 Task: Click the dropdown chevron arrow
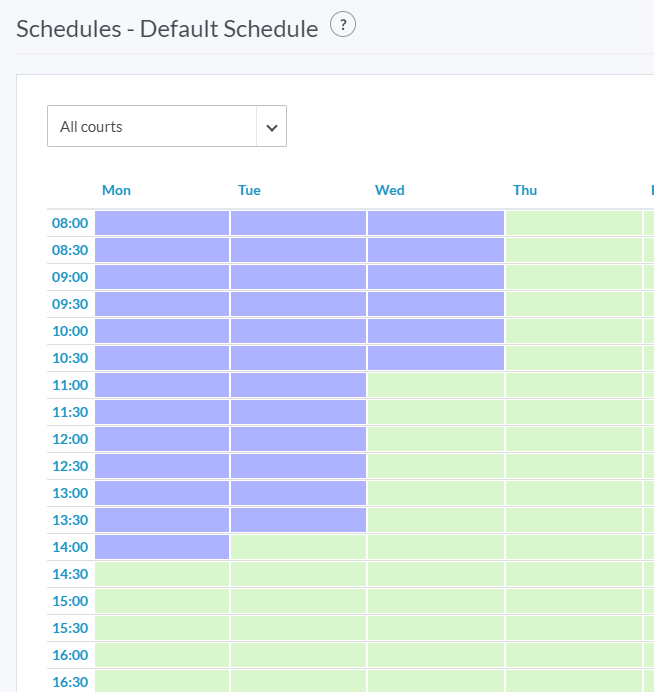tap(271, 127)
